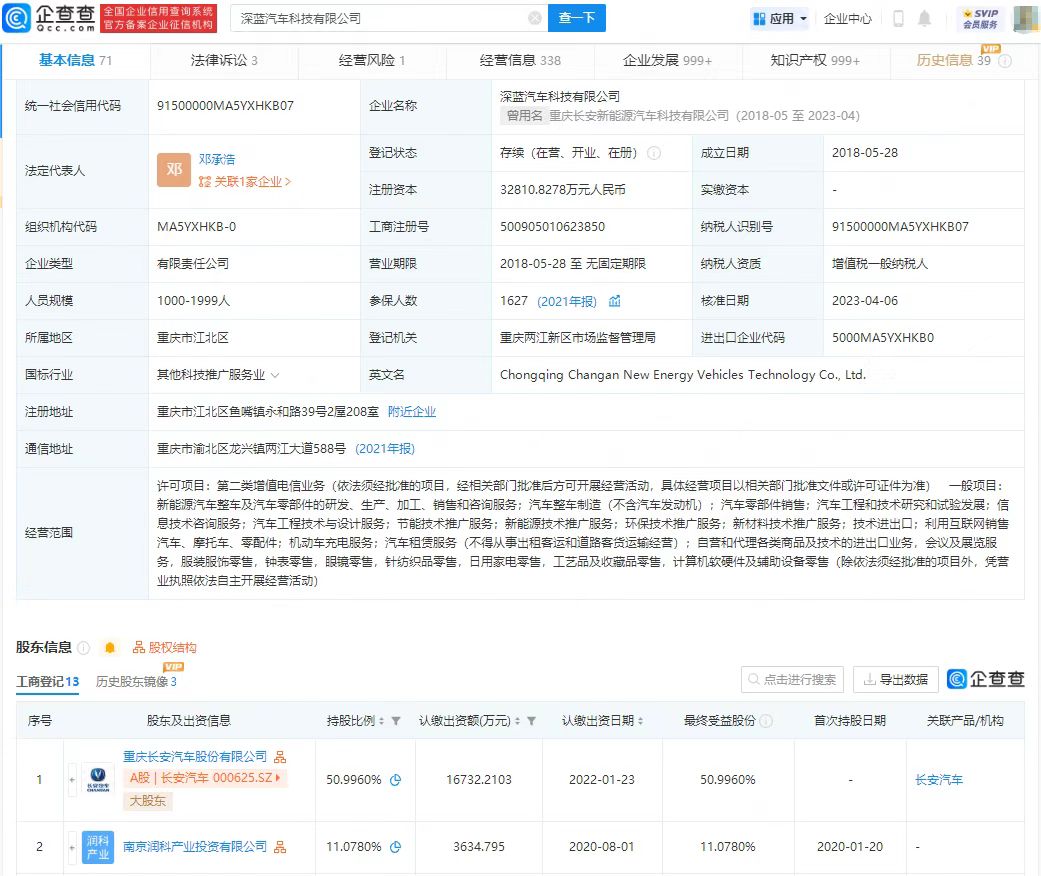
Task: Open SVIP 会员服务 from top bar
Action: 981,17
